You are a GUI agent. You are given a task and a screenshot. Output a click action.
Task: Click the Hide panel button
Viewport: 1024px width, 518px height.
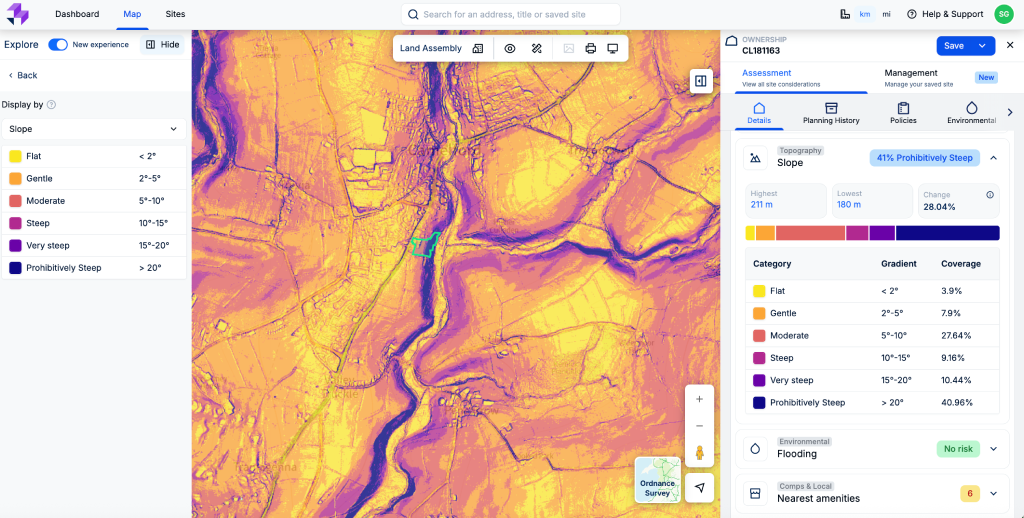click(162, 44)
